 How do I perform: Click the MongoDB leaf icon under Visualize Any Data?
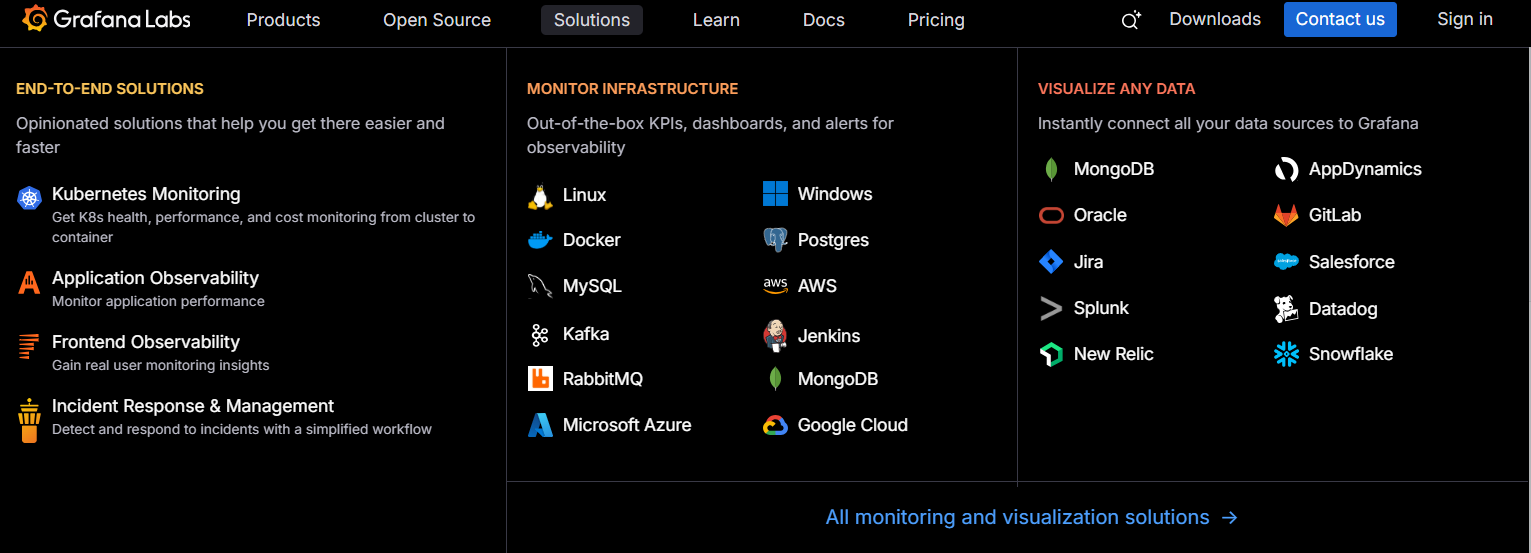(1051, 169)
